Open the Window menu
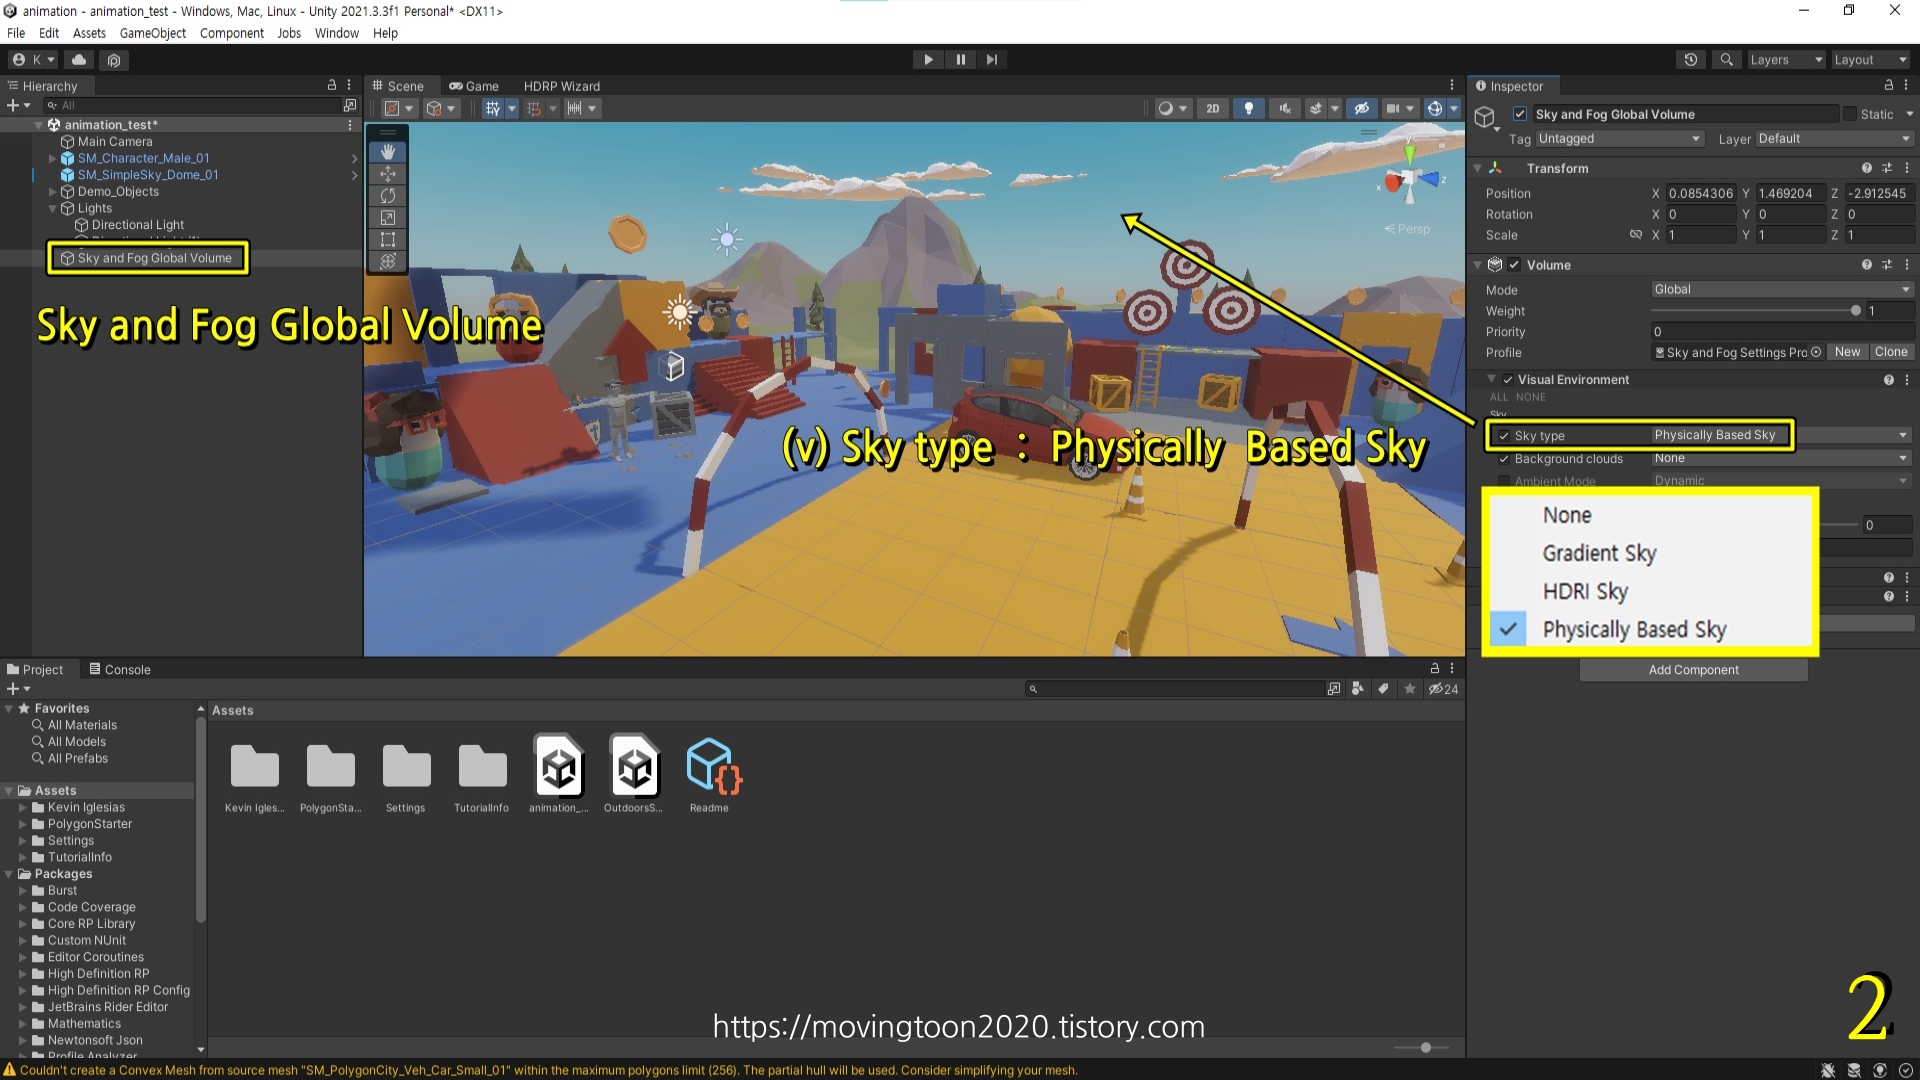 tap(336, 33)
